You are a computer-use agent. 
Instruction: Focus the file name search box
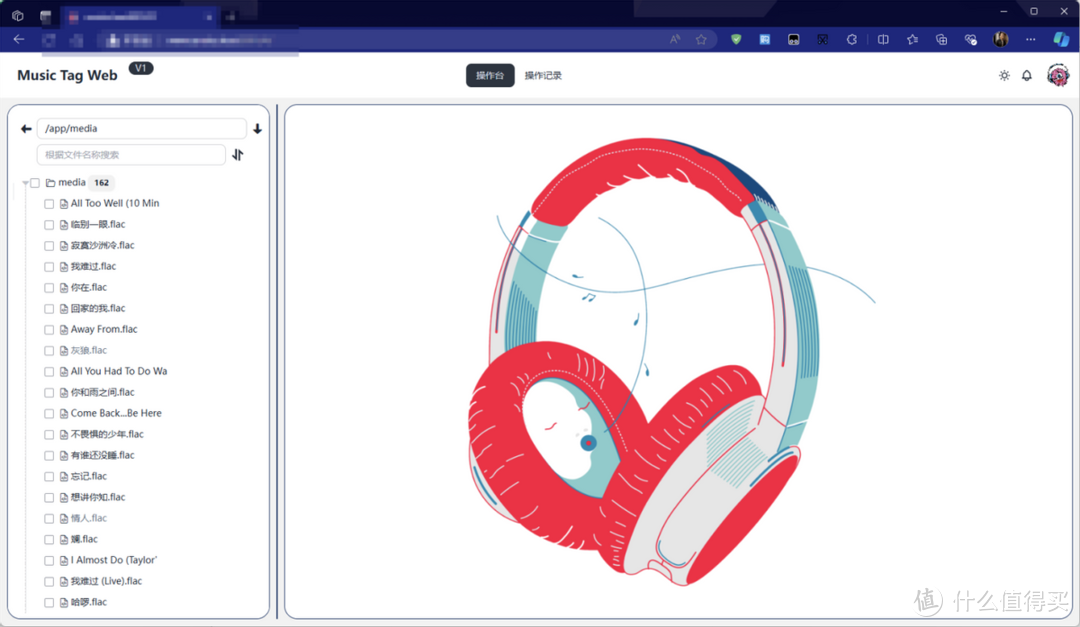pyautogui.click(x=131, y=155)
